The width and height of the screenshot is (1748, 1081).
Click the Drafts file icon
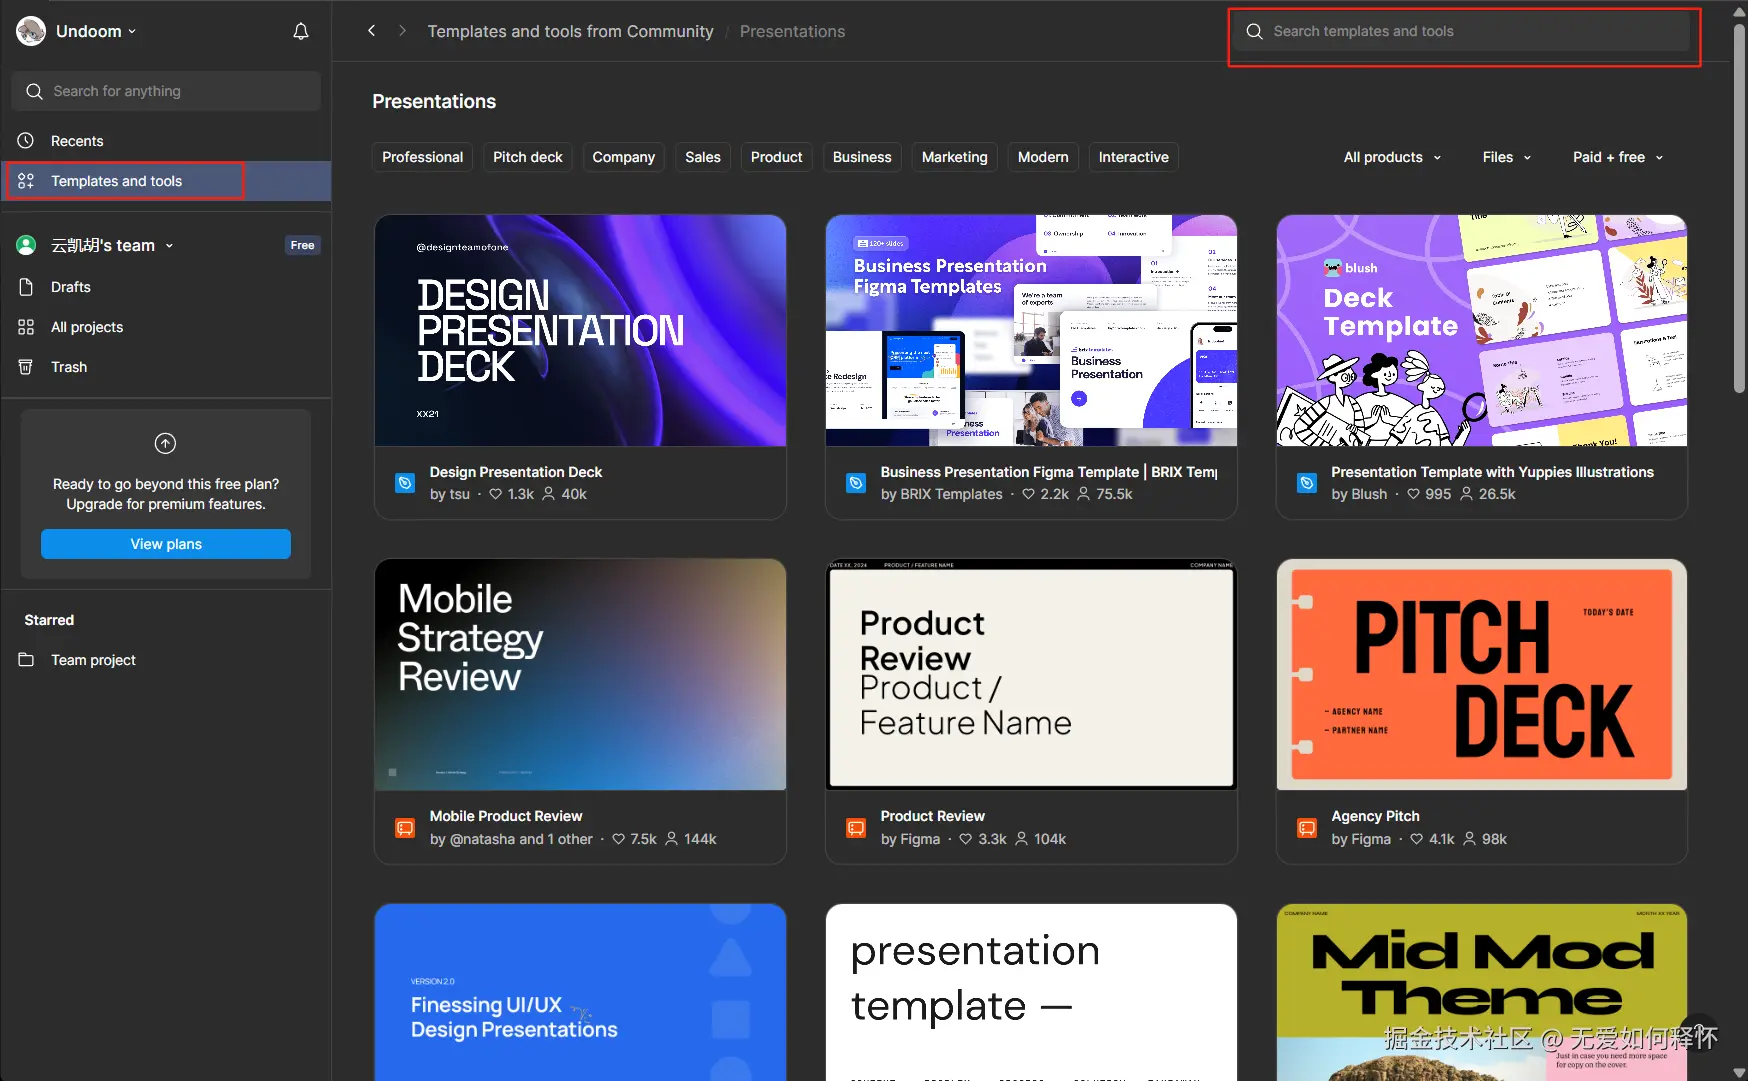coord(26,287)
